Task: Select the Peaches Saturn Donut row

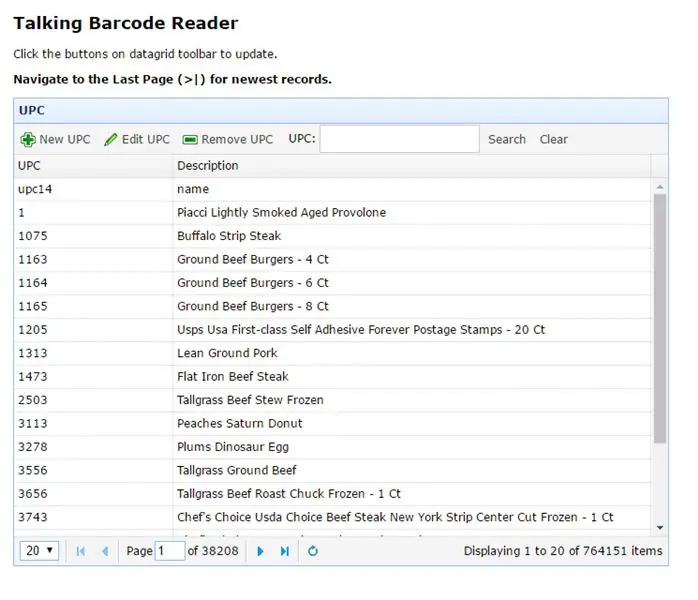Action: [333, 424]
